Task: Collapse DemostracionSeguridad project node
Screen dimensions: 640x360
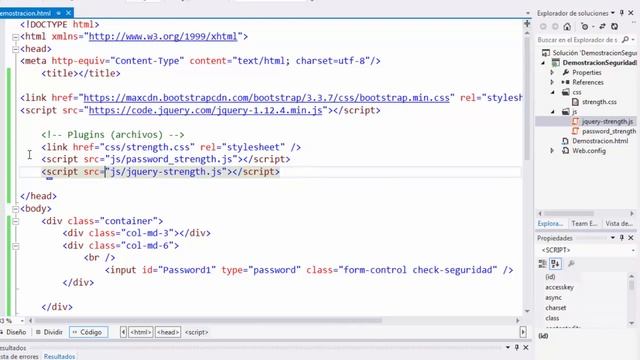Action: click(x=543, y=63)
